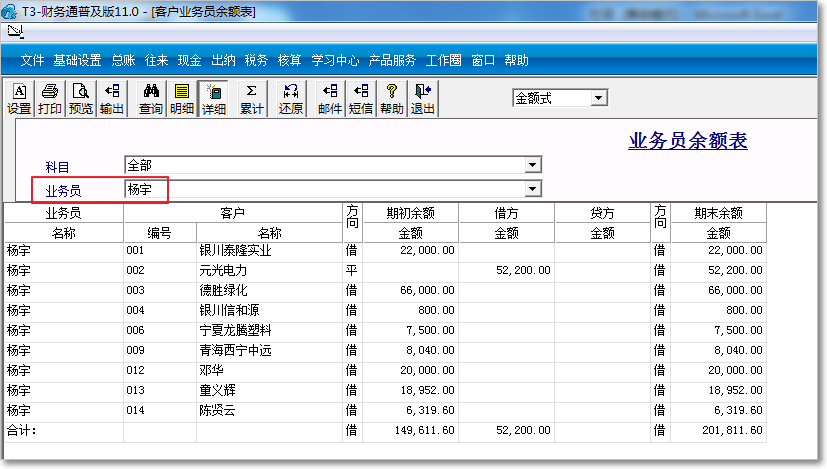The width and height of the screenshot is (827, 469).
Task: Open the 总账 (General Ledger) menu
Action: 124,60
